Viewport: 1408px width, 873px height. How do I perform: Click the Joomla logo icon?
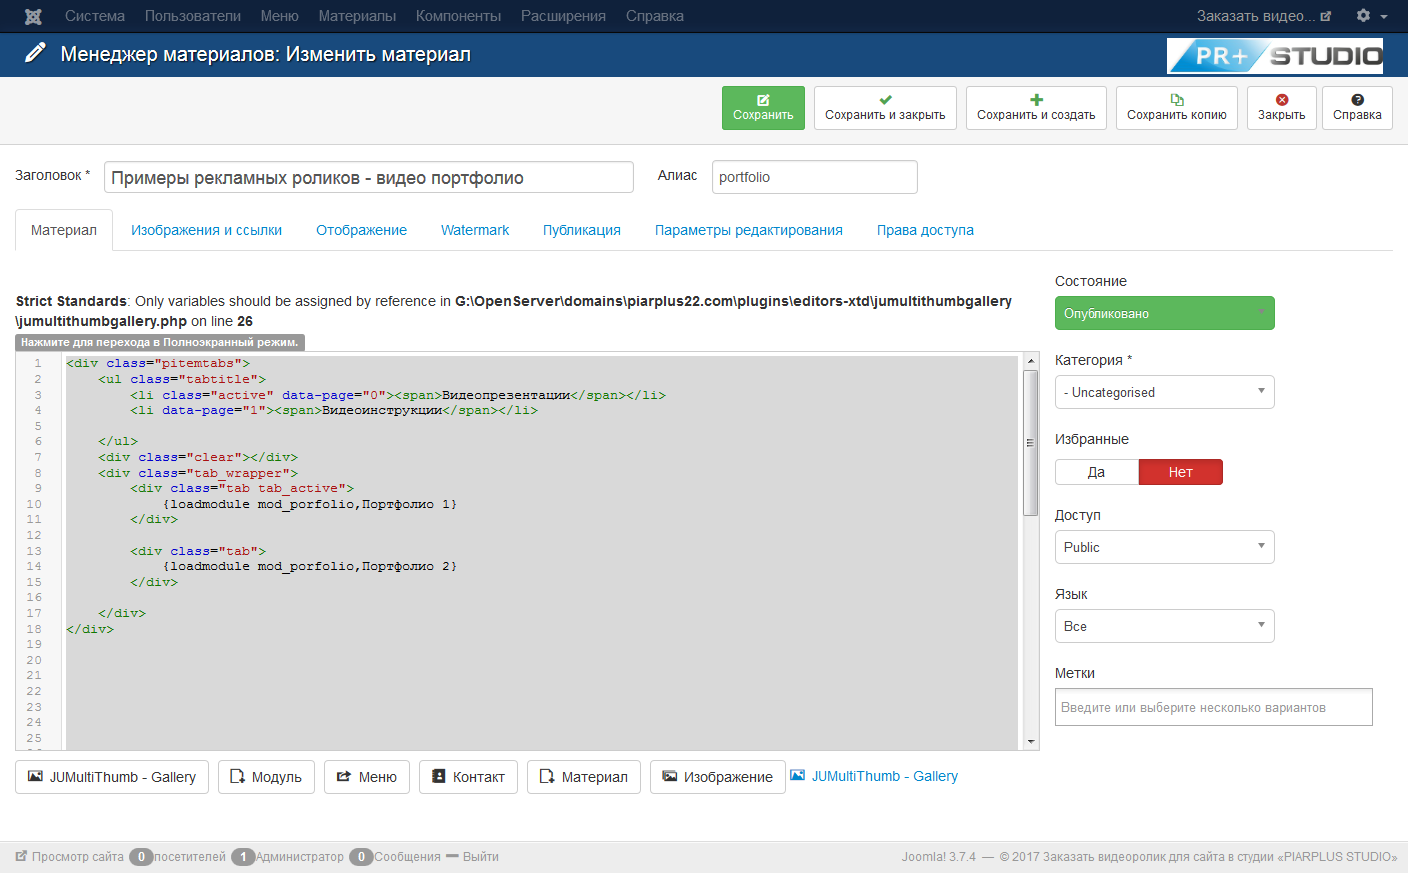pyautogui.click(x=33, y=16)
